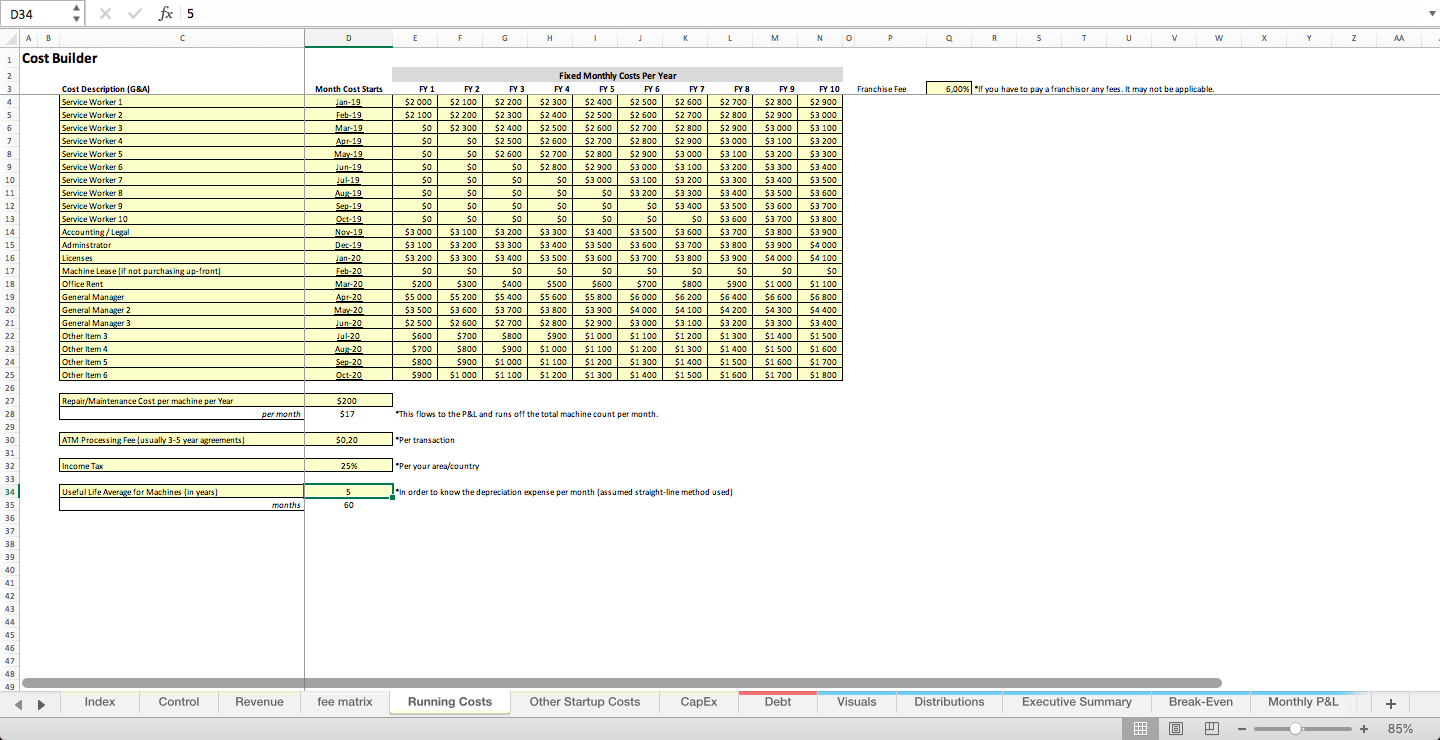
Task: Click the right sheet navigation arrow
Action: (x=40, y=703)
